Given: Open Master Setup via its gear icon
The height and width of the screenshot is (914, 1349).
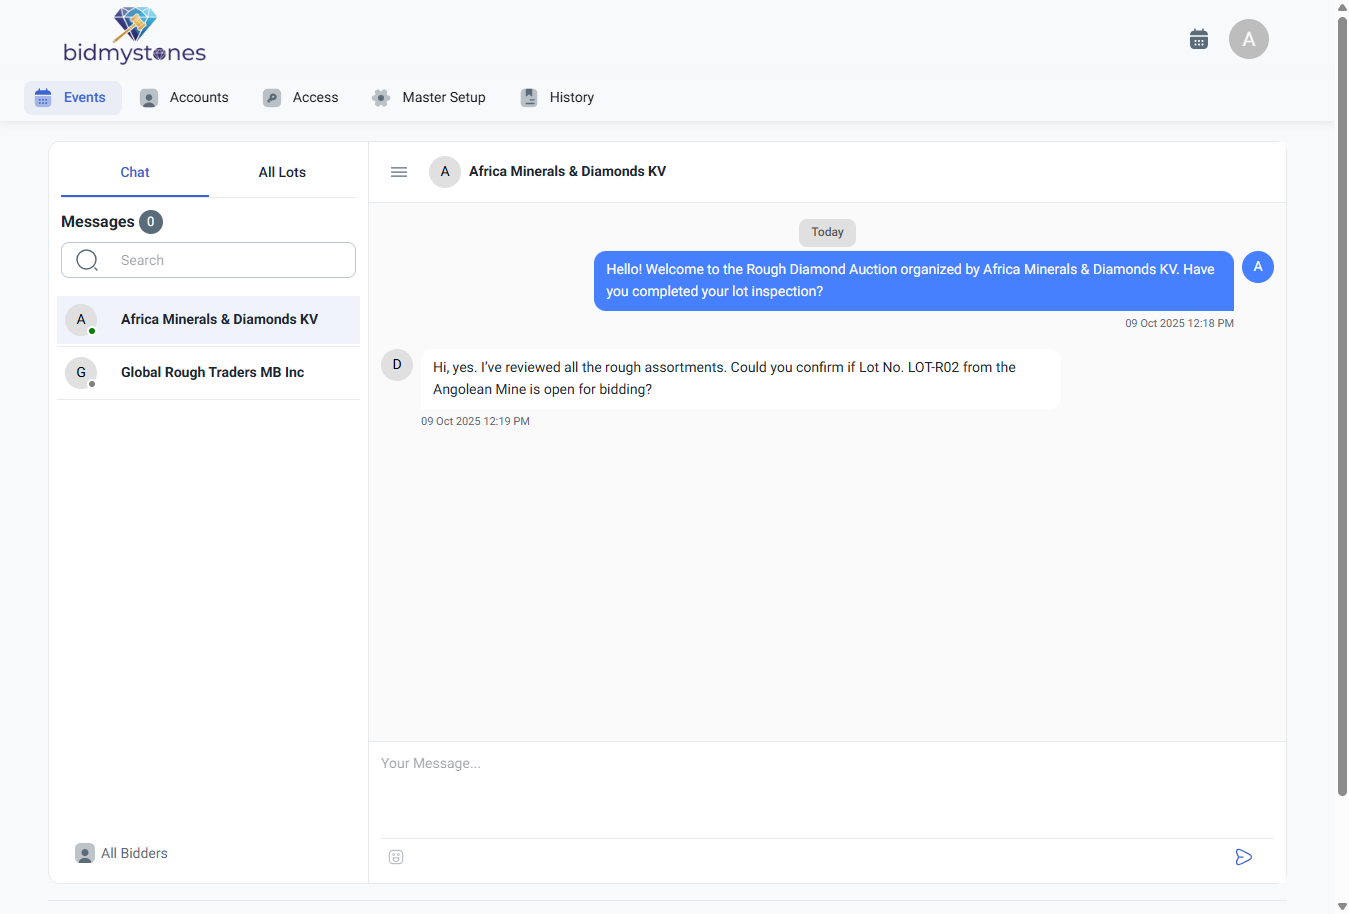Looking at the screenshot, I should [381, 97].
